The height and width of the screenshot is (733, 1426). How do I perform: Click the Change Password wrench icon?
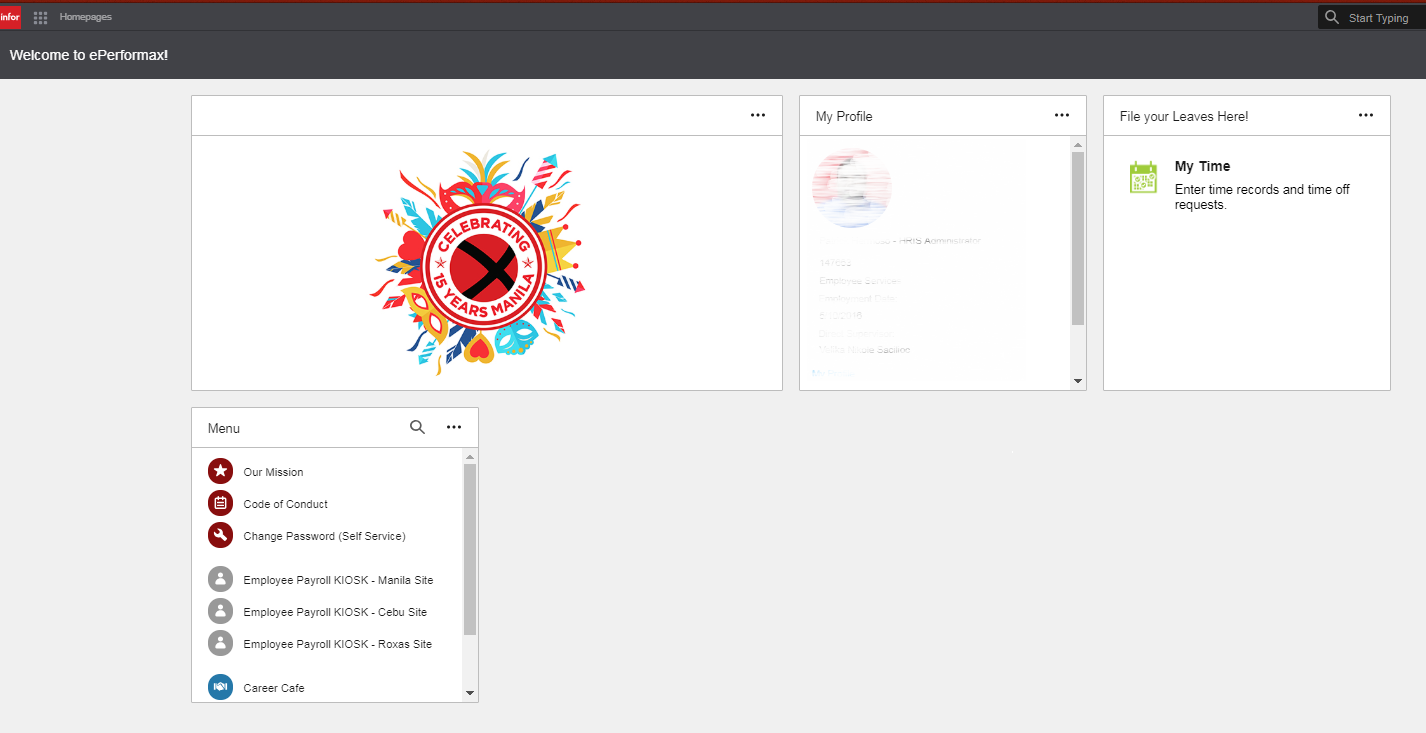coord(220,535)
